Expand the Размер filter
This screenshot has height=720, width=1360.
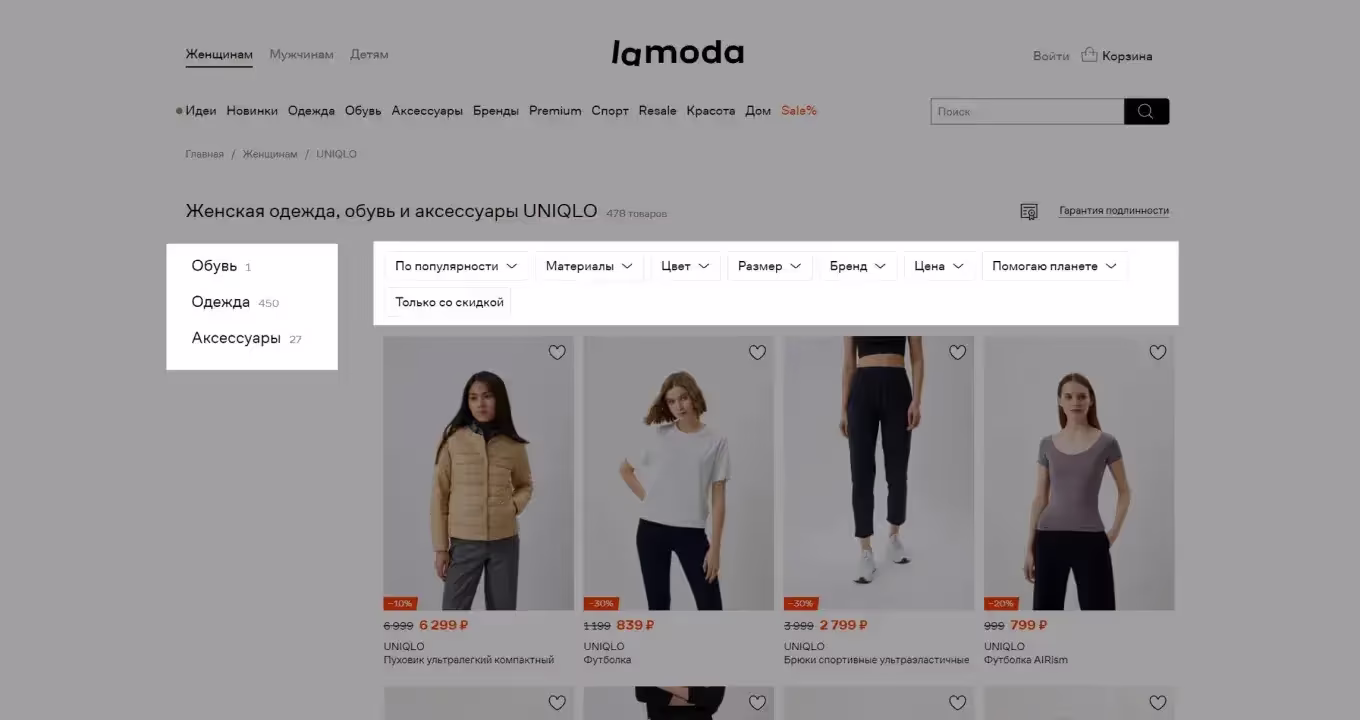(x=769, y=266)
